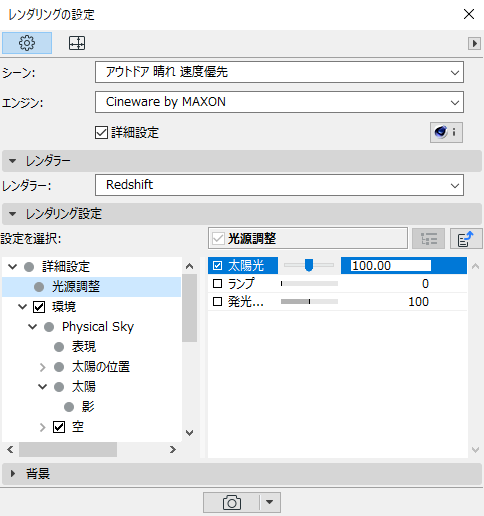Click the Cinema 4D info button
Image resolution: width=484 pixels, height=516 pixels.
click(x=446, y=132)
